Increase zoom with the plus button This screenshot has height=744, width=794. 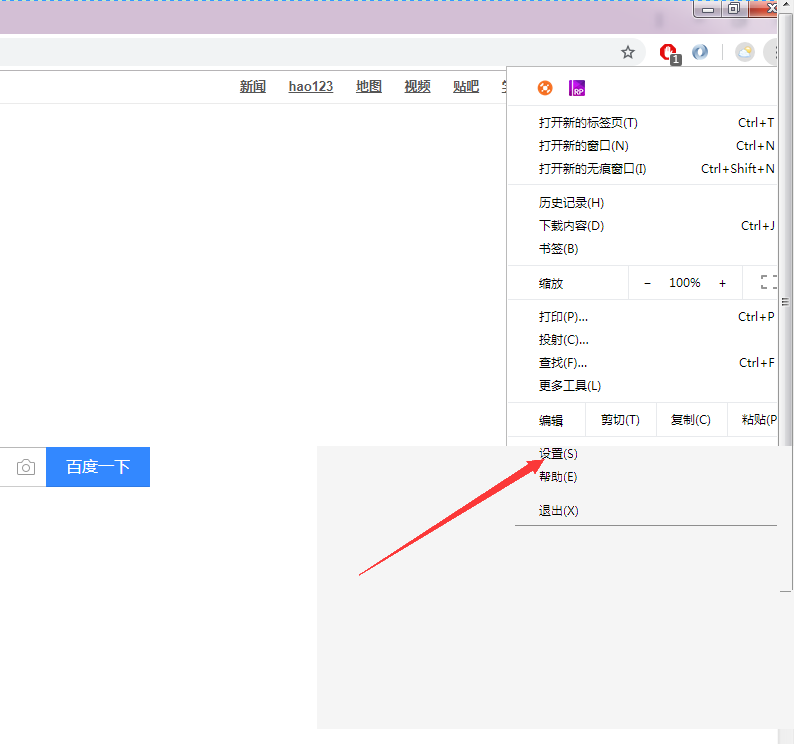click(723, 283)
